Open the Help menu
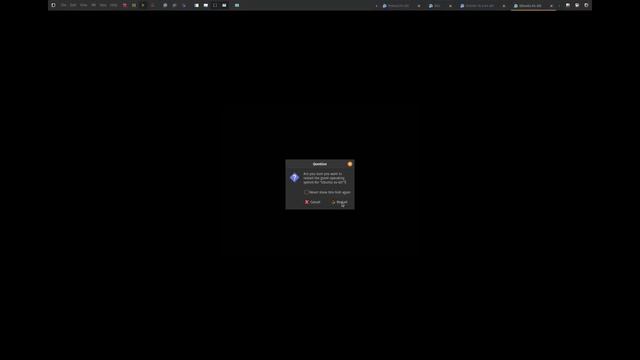Viewport: 640px width, 360px height. 113,5
